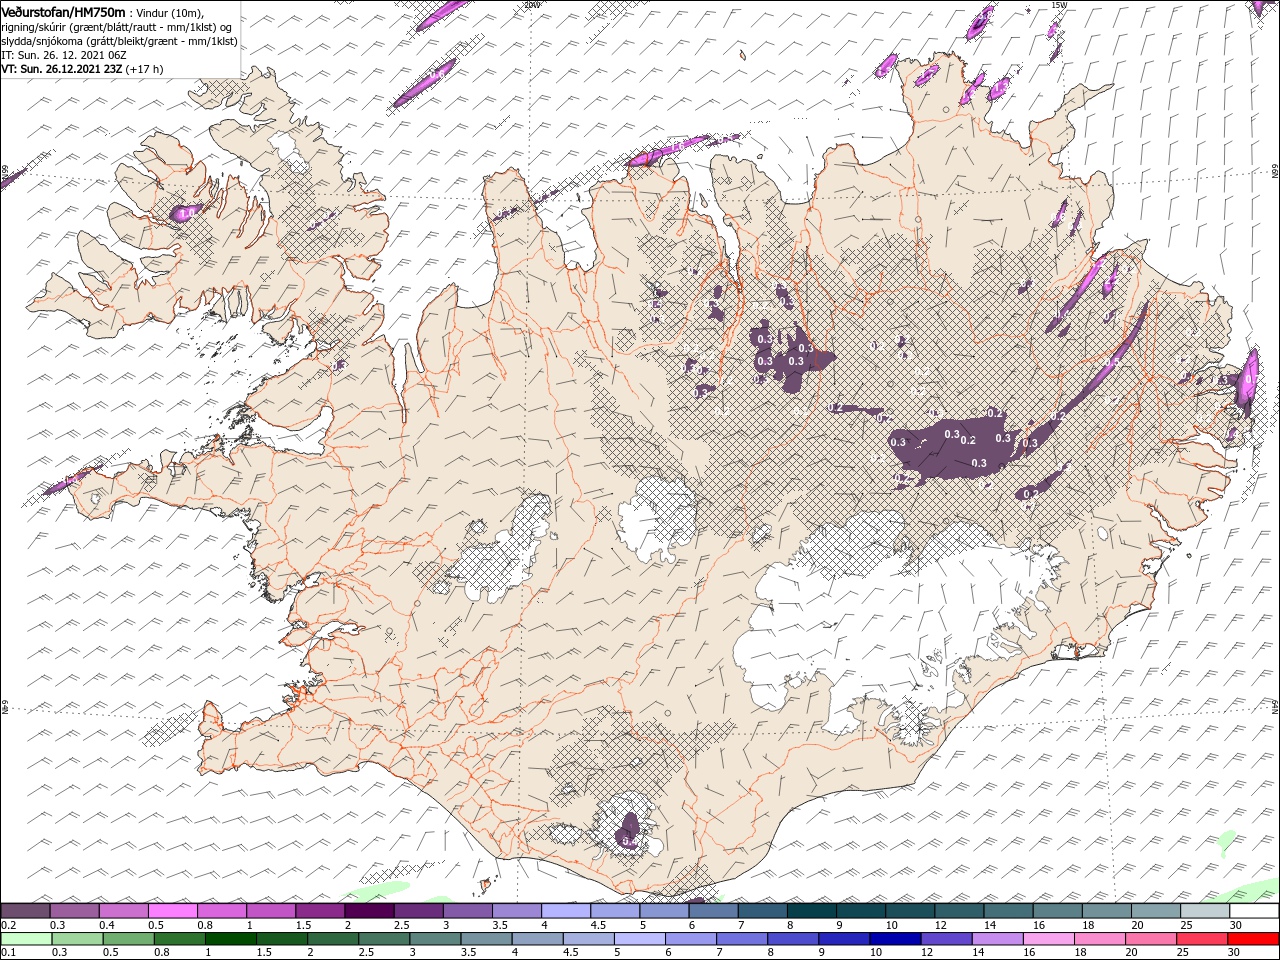
Task: Pick the rain scale swatch between 8 and 9
Action: [792, 939]
